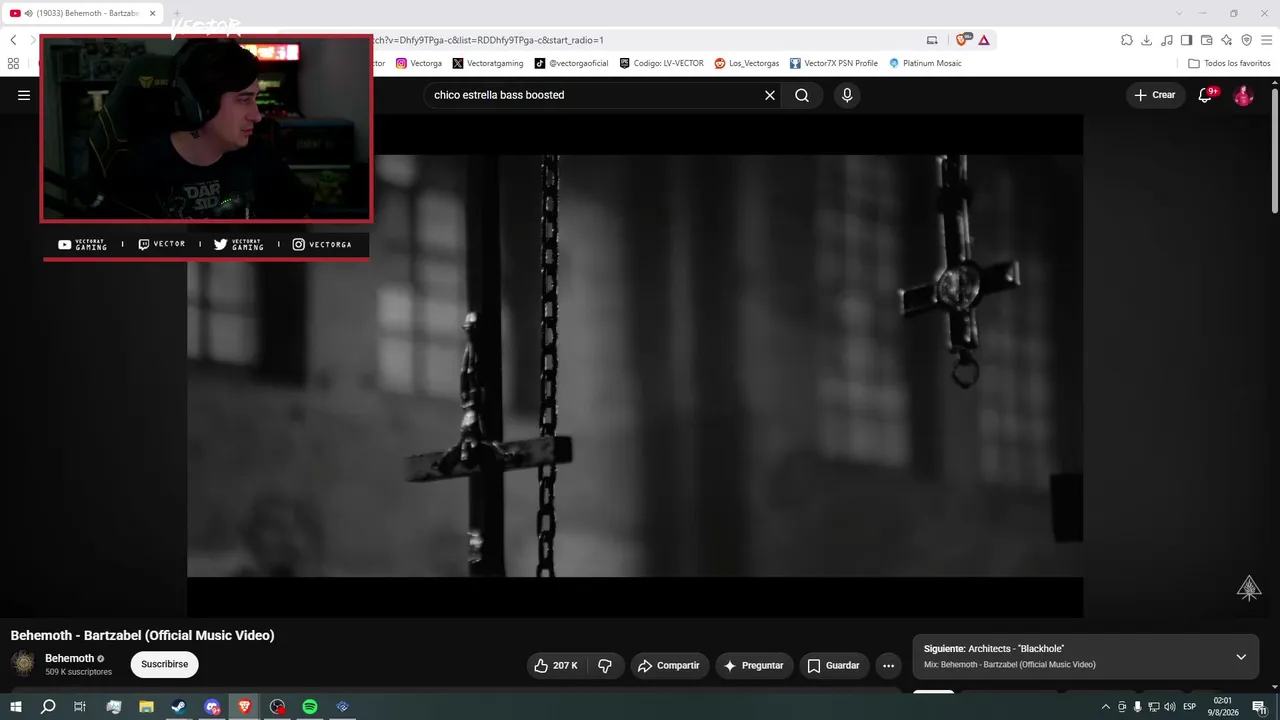Open the Vectorga Instagram bookmark
The height and width of the screenshot is (720, 1280).
(419, 63)
